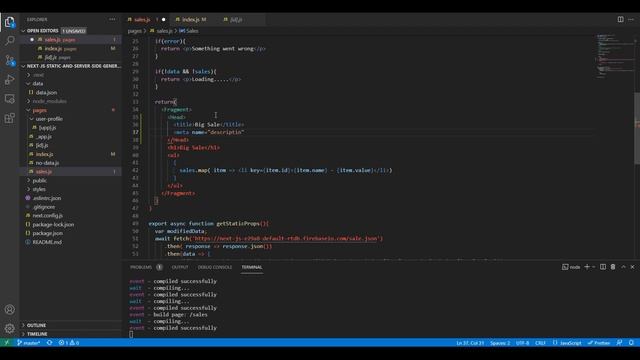
Task: Click the Prettier status bar item
Action: coord(599,342)
